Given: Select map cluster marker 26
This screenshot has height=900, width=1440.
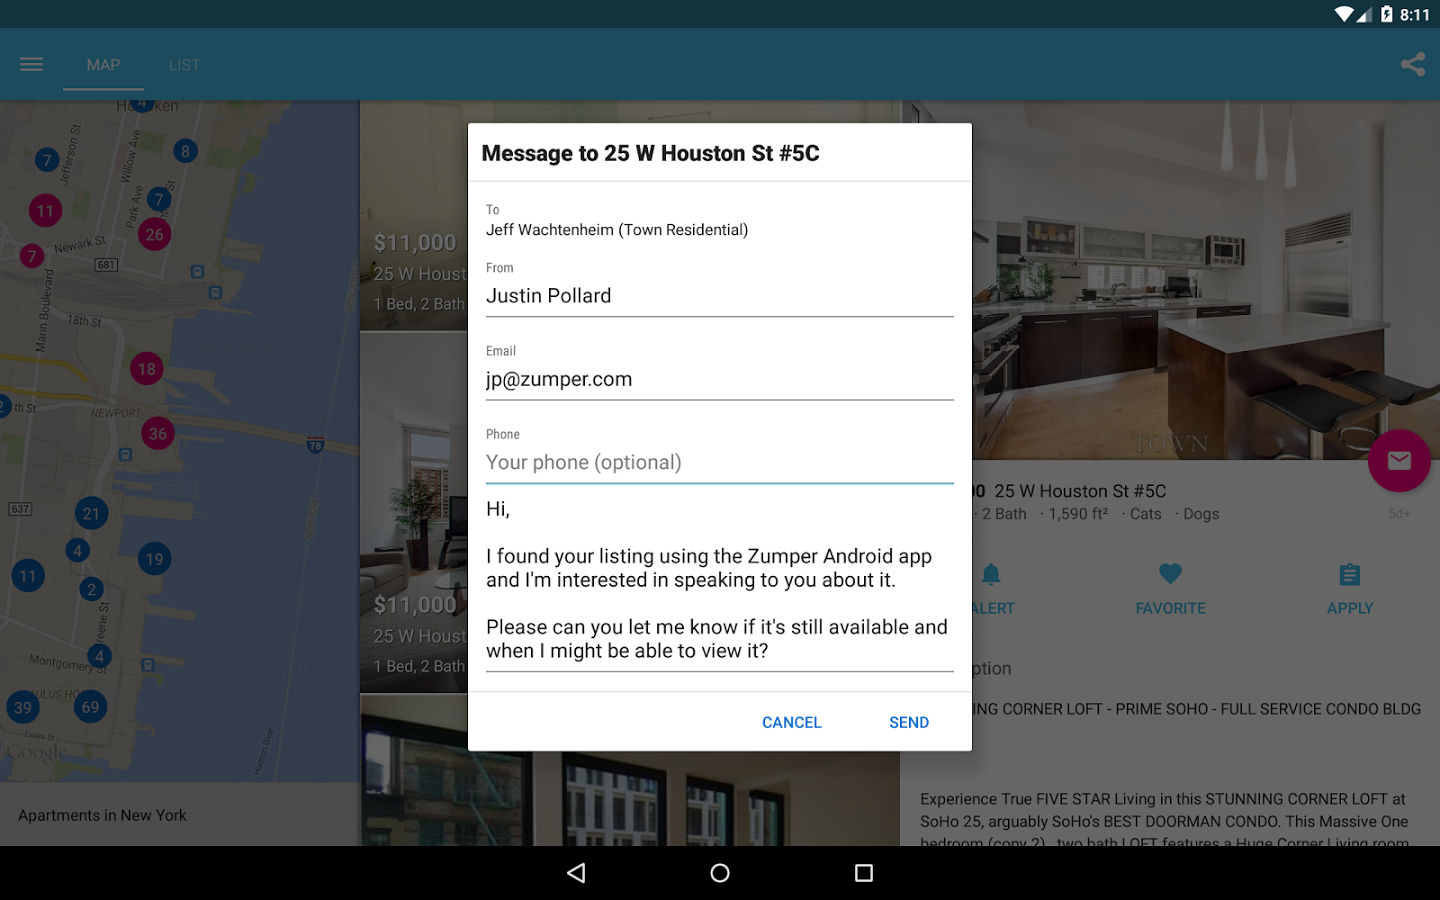Looking at the screenshot, I should (x=154, y=235).
